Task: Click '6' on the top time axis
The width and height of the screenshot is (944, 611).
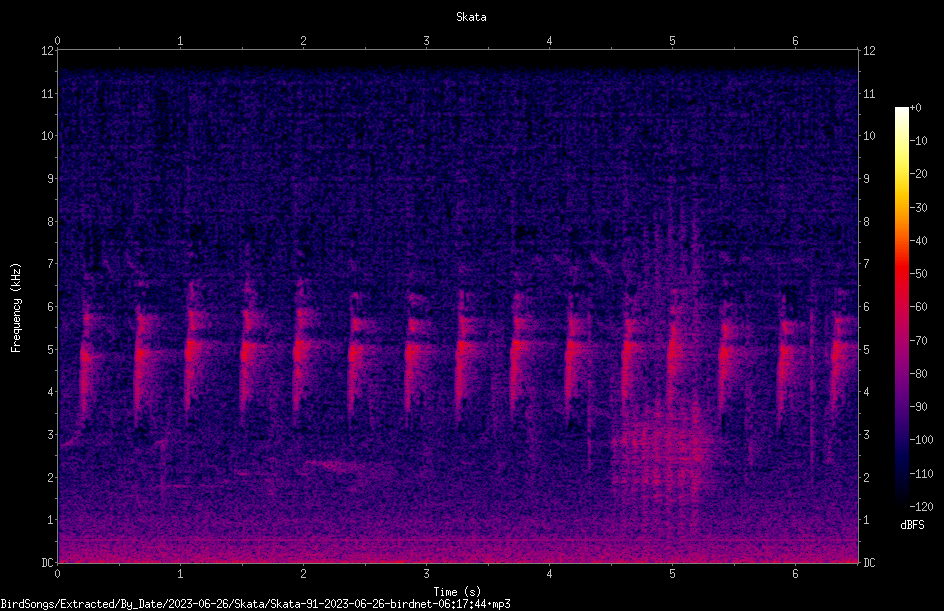Action: (x=795, y=41)
